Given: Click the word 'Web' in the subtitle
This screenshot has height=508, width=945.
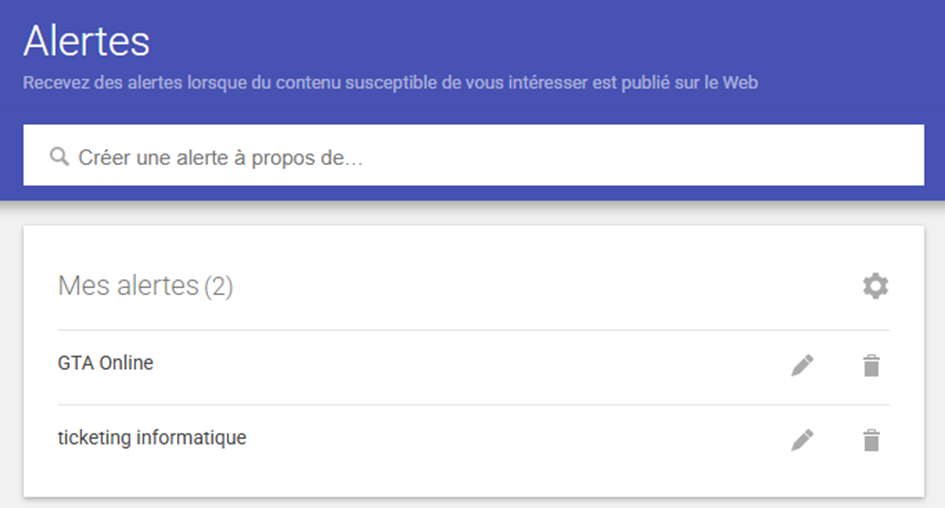Looking at the screenshot, I should (740, 82).
